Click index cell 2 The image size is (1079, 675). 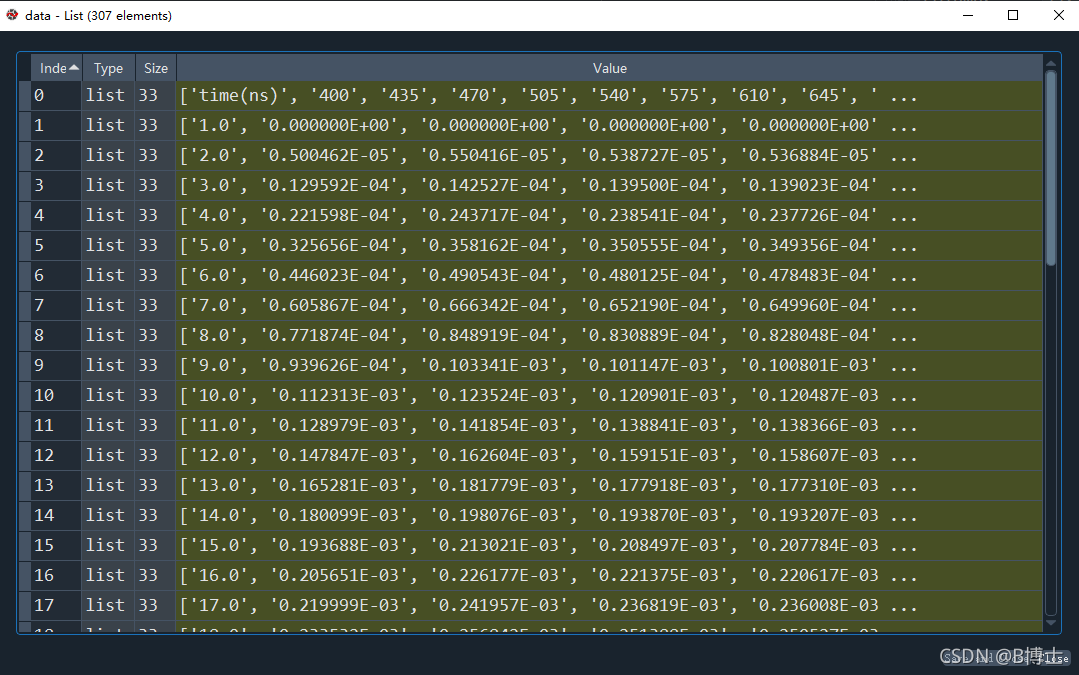point(56,156)
